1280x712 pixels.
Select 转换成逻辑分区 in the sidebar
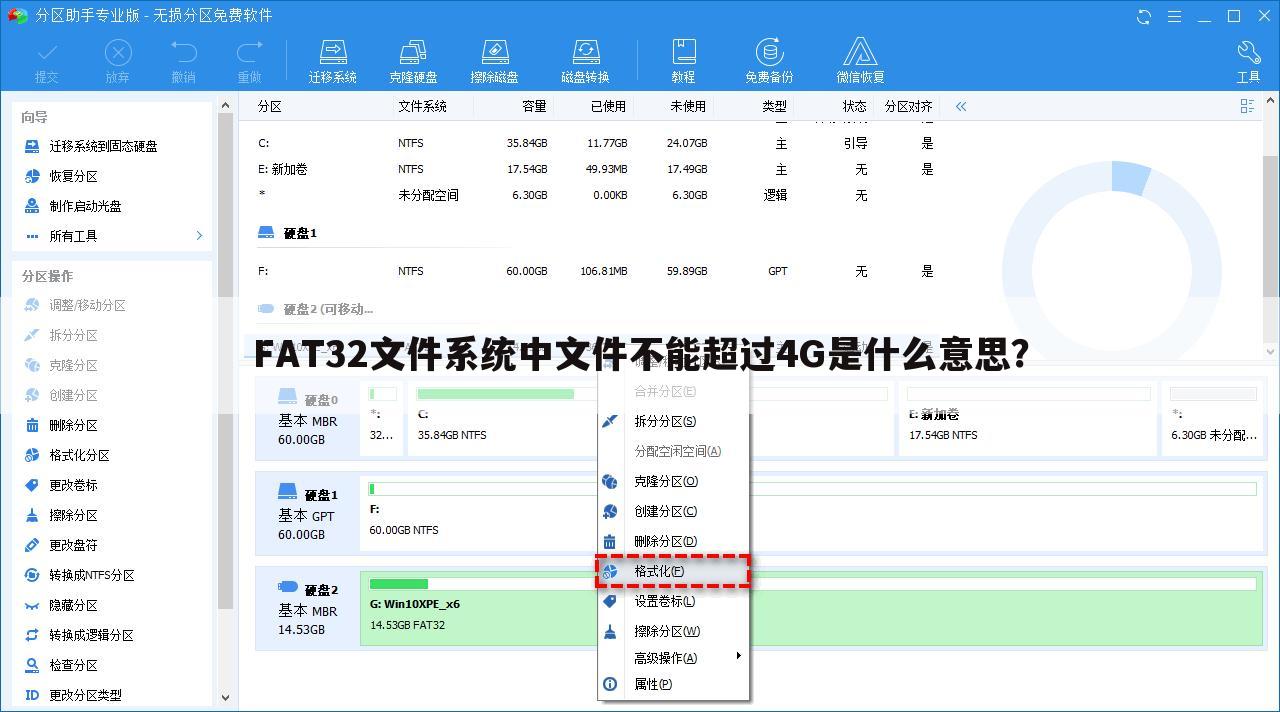(x=91, y=635)
